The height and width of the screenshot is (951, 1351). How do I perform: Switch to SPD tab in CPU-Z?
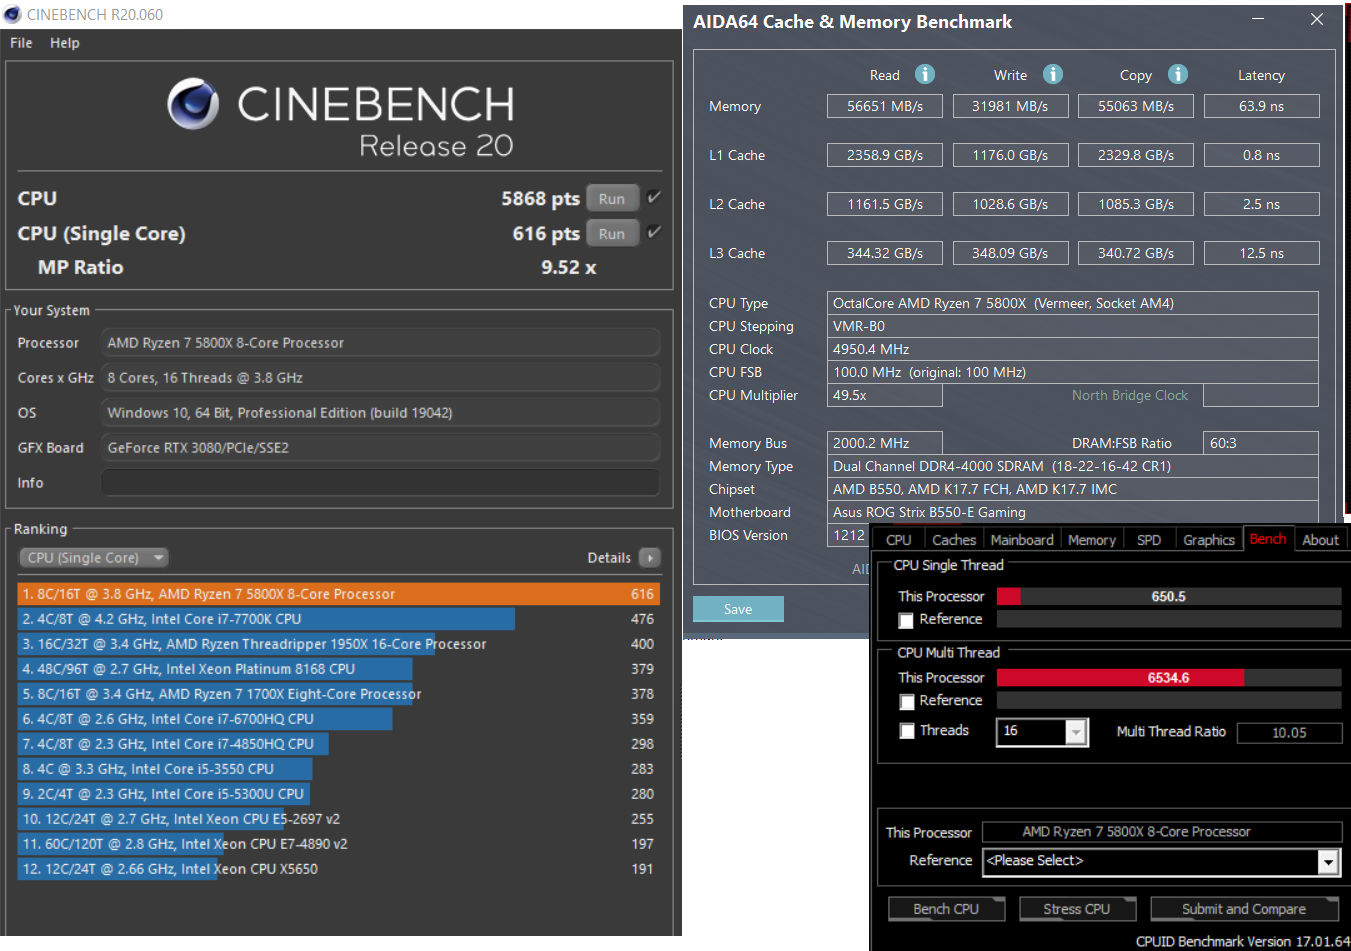pos(1149,539)
